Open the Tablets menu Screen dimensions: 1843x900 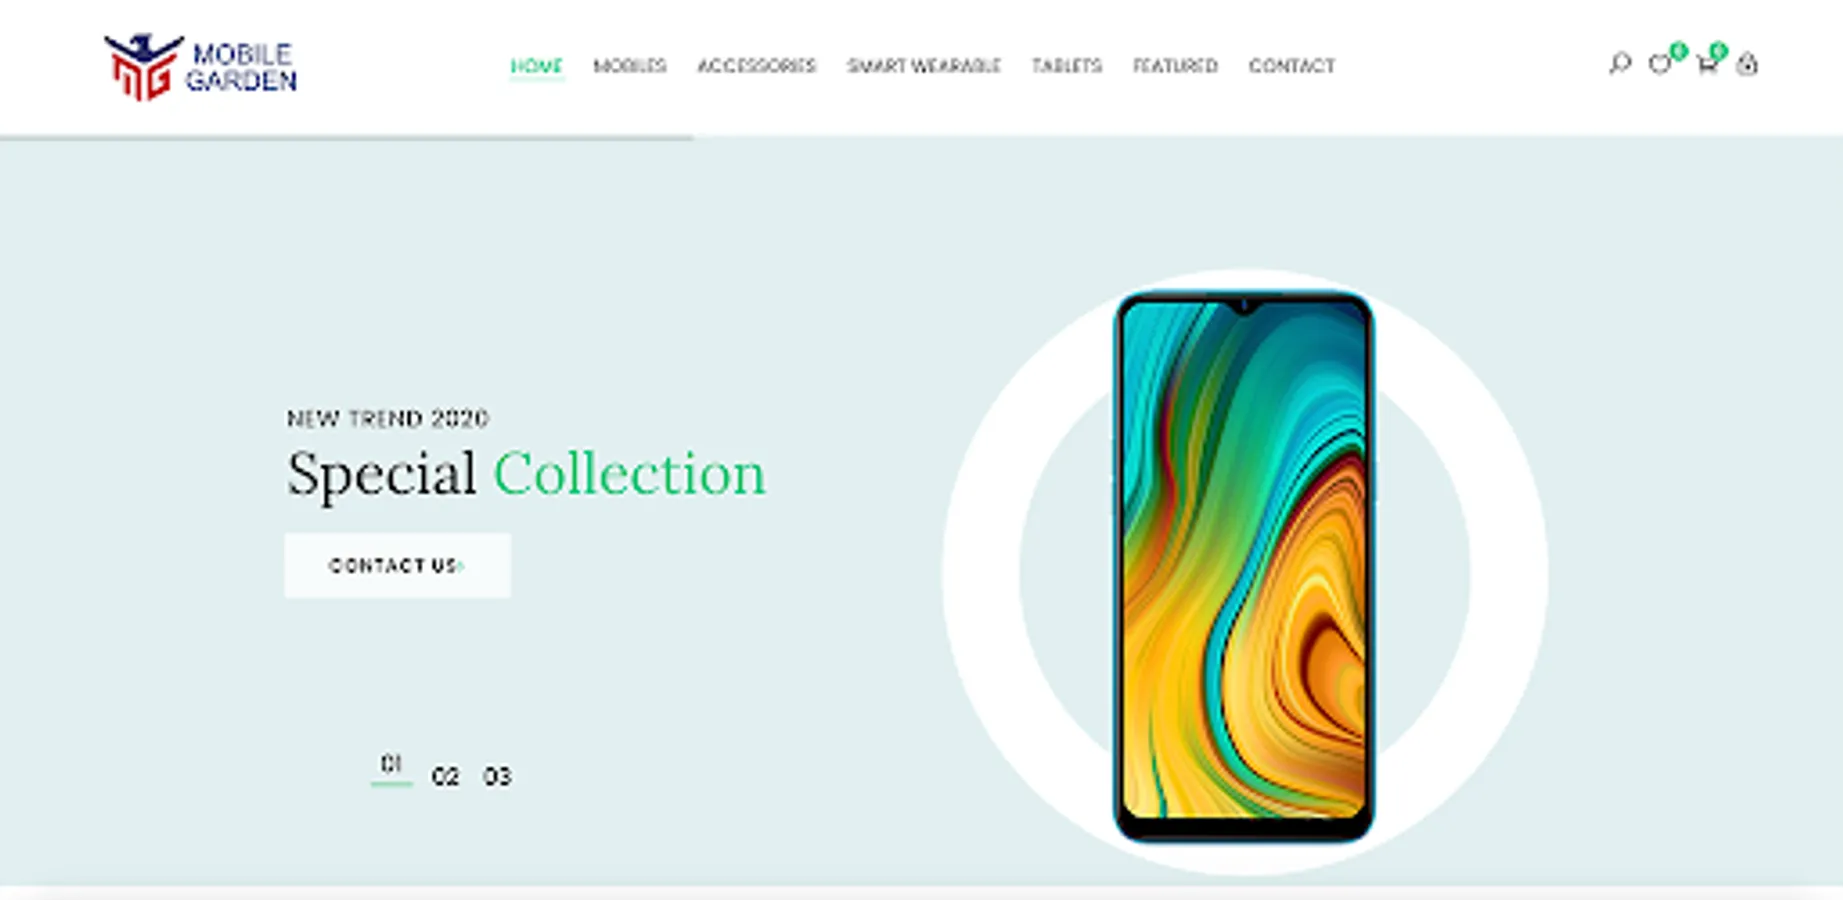1067,66
